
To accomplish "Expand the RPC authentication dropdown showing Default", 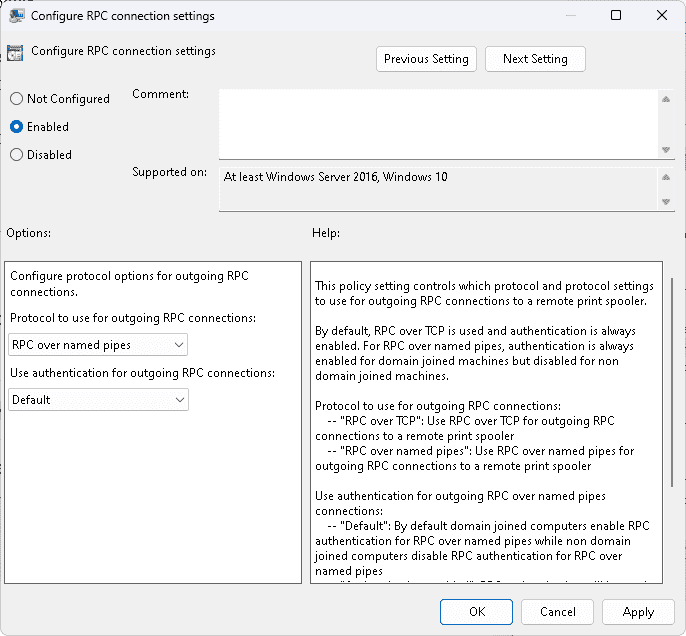I will coord(97,400).
